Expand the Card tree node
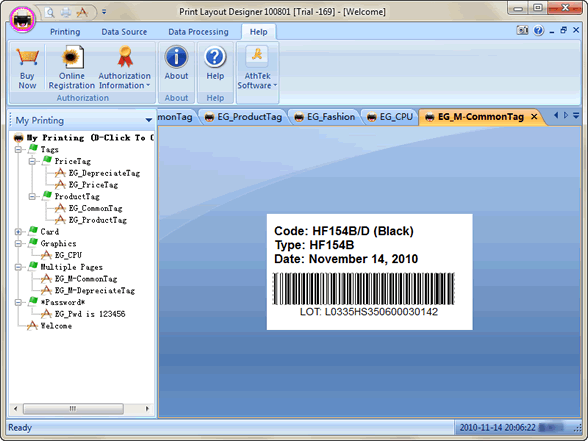Image resolution: width=588 pixels, height=441 pixels. click(18, 232)
